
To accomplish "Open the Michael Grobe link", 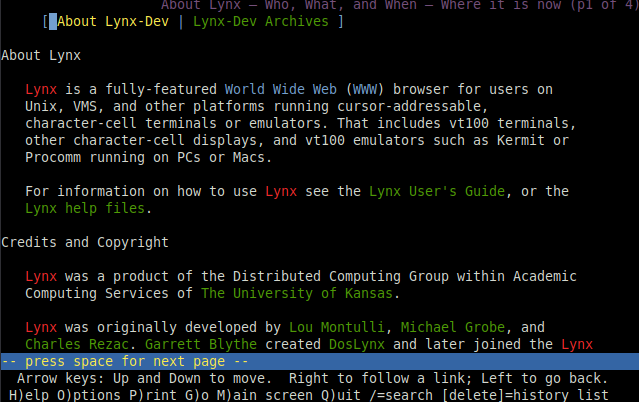I will pos(453,327).
